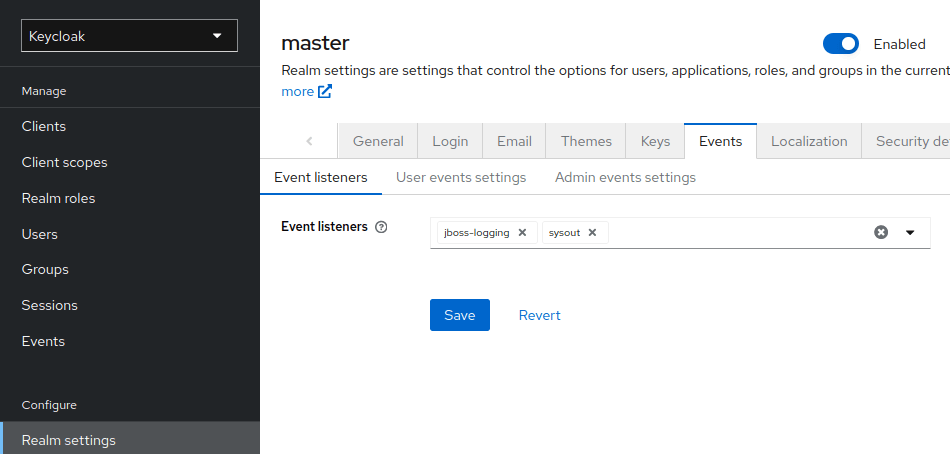Toggle the realm Enabled switch
The height and width of the screenshot is (454, 950).
coord(840,44)
